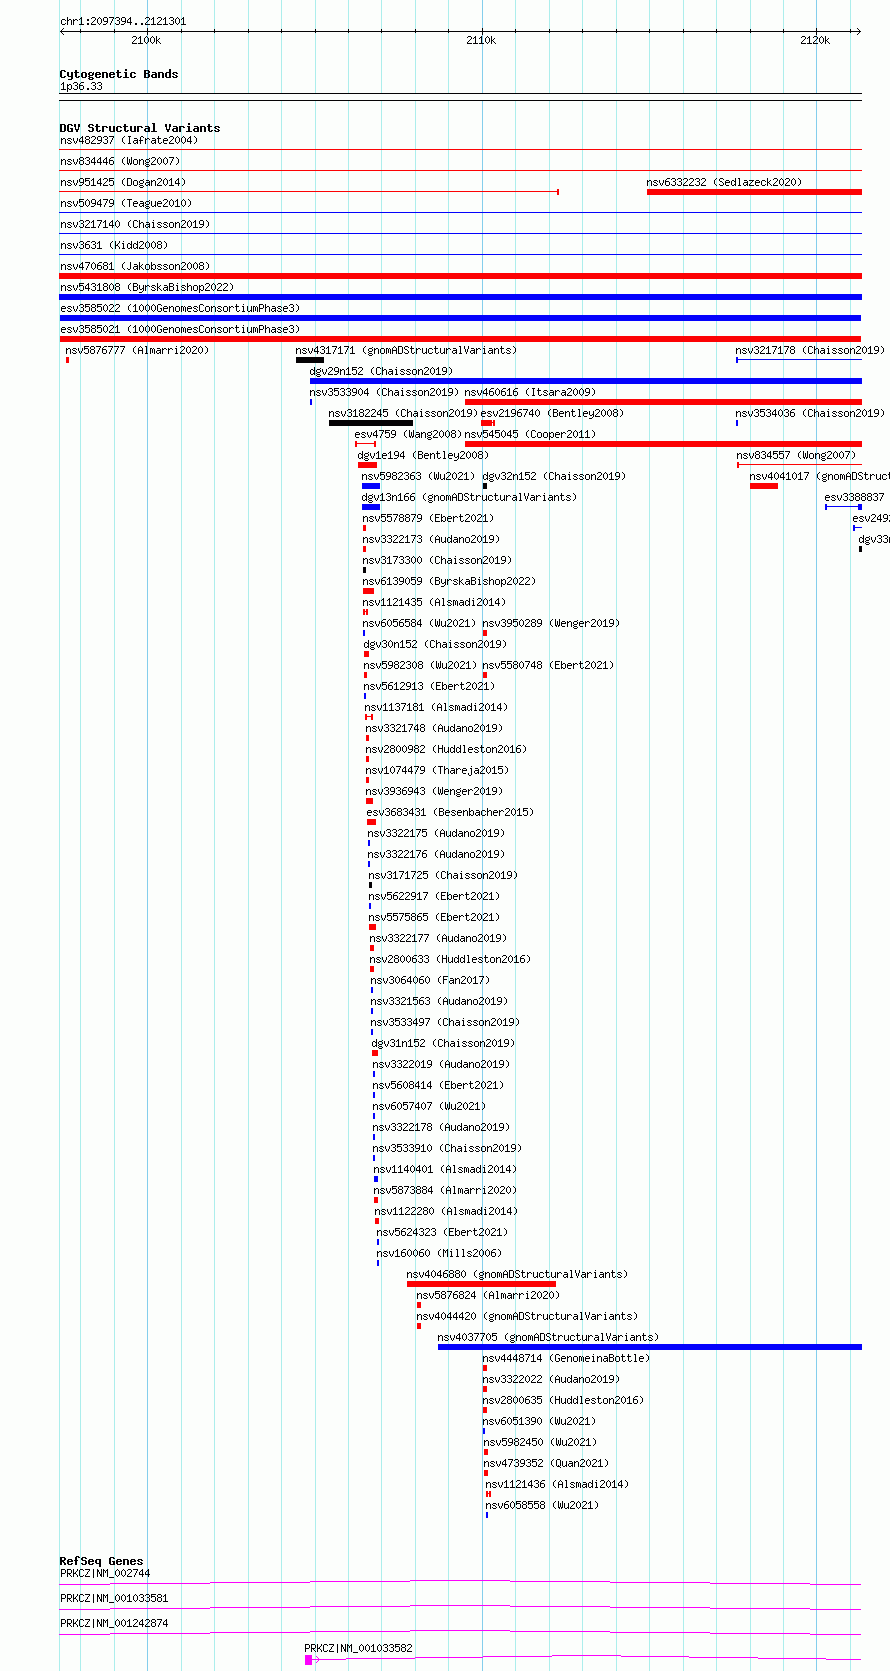Click dgv31n152 (Chaisson2019) label

click(x=443, y=1043)
